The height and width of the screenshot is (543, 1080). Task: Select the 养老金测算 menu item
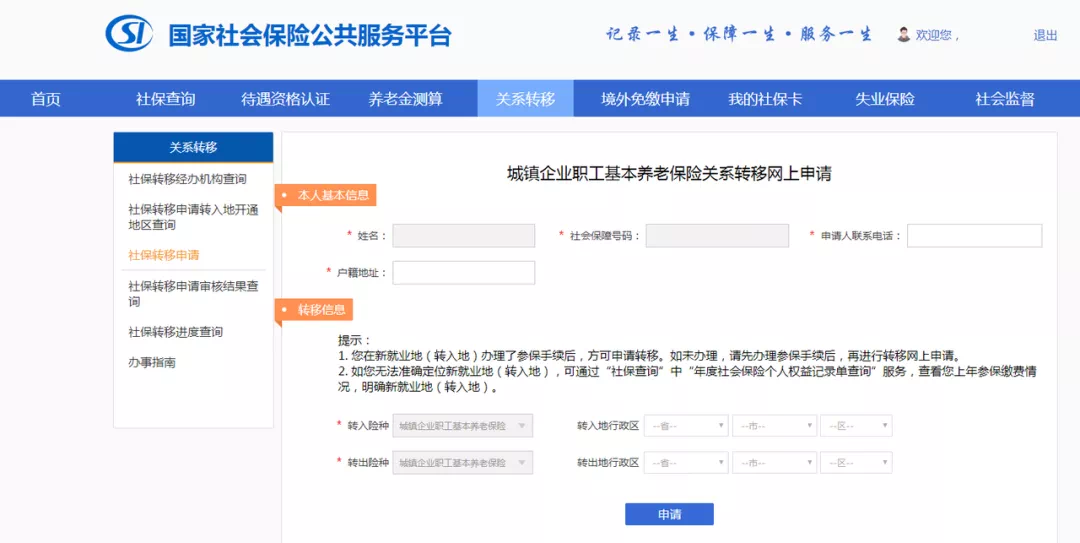point(405,99)
